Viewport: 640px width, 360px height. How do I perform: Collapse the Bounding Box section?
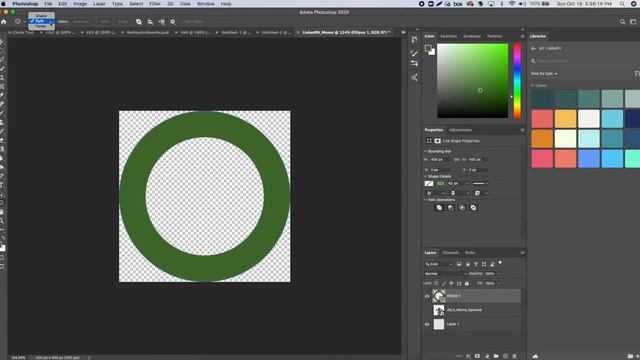click(x=425, y=151)
